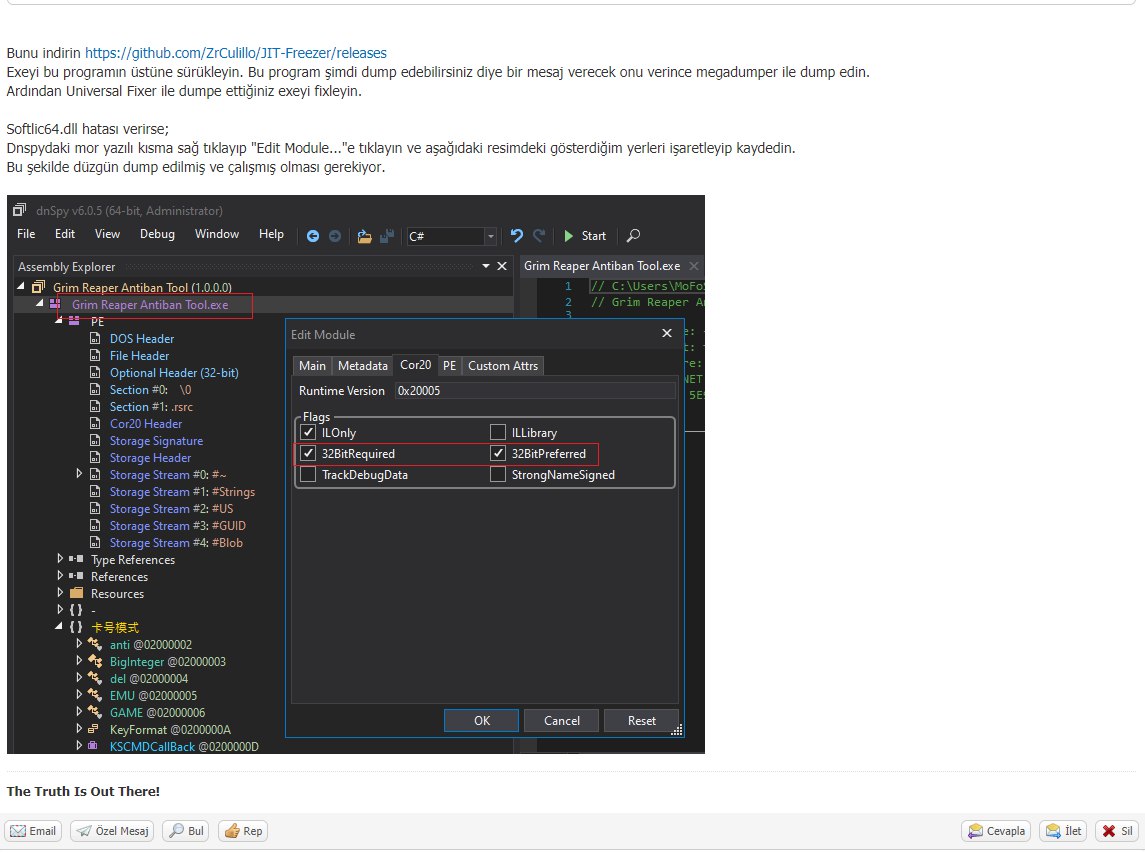1145x853 pixels.
Task: Expand the anti @02000002 class
Action: tap(79, 644)
